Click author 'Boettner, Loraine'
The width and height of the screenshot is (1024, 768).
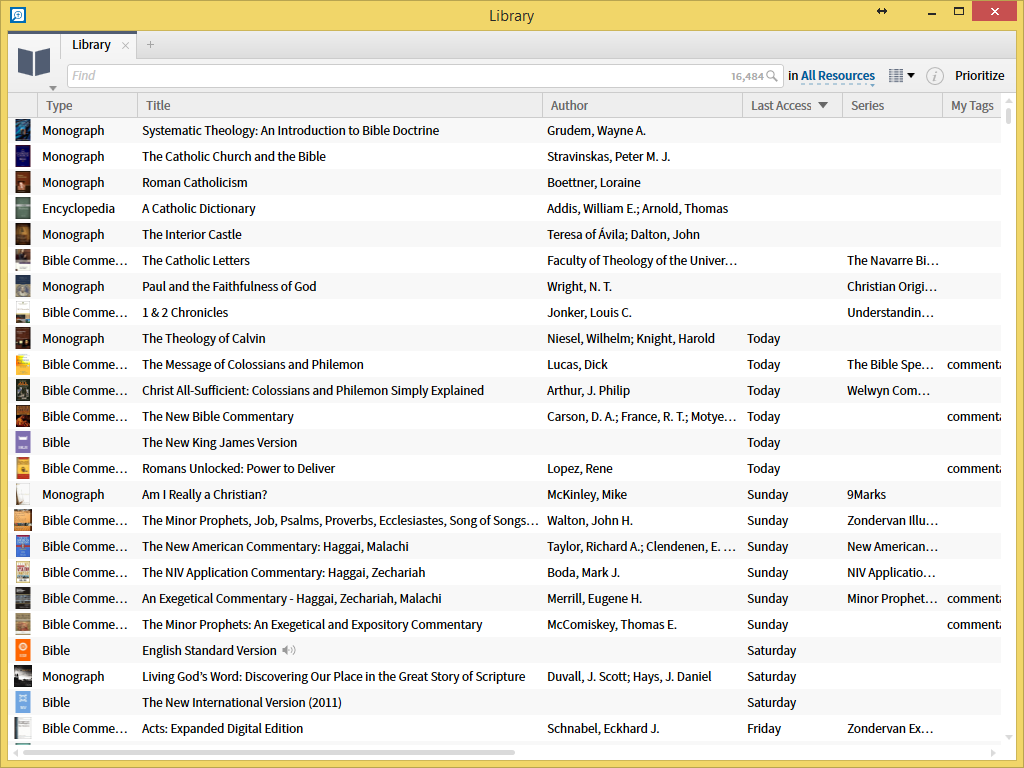coord(594,182)
